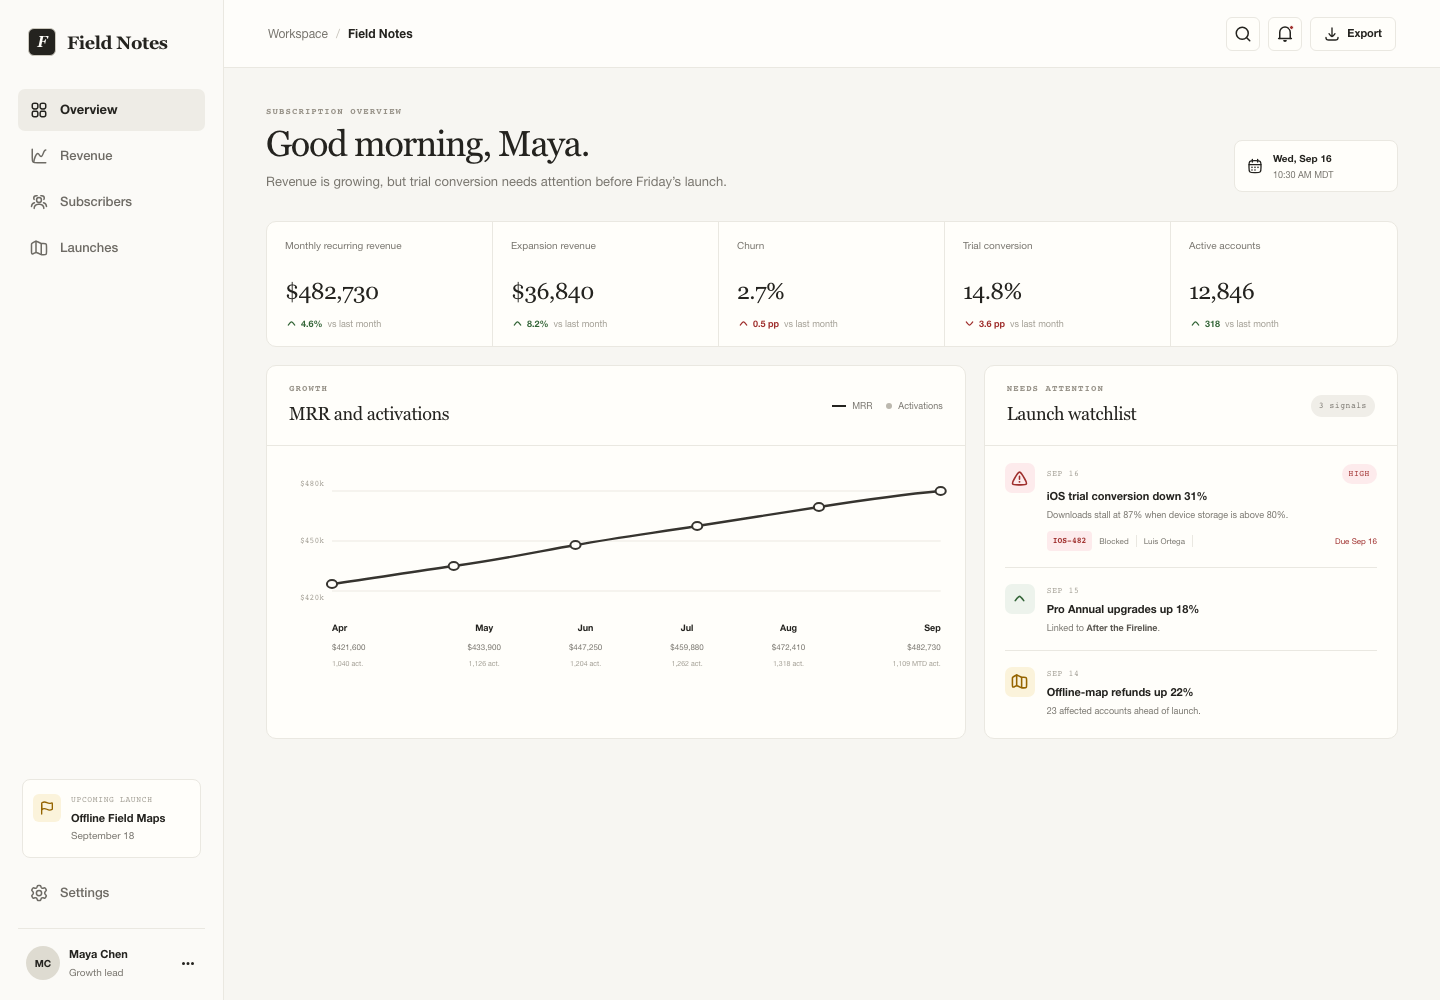The width and height of the screenshot is (1440, 1000).
Task: Click the Revenue chart icon
Action: 39,156
